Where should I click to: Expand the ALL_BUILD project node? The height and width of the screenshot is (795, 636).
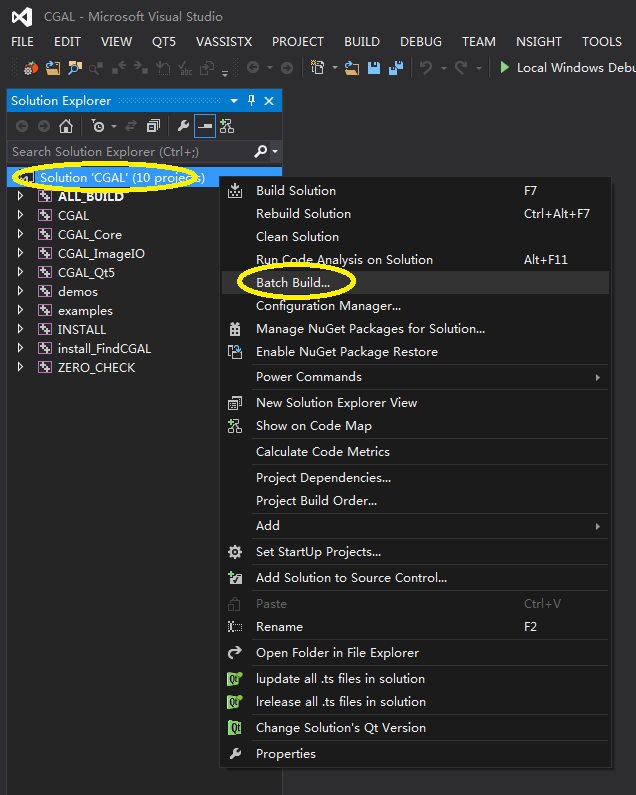20,196
